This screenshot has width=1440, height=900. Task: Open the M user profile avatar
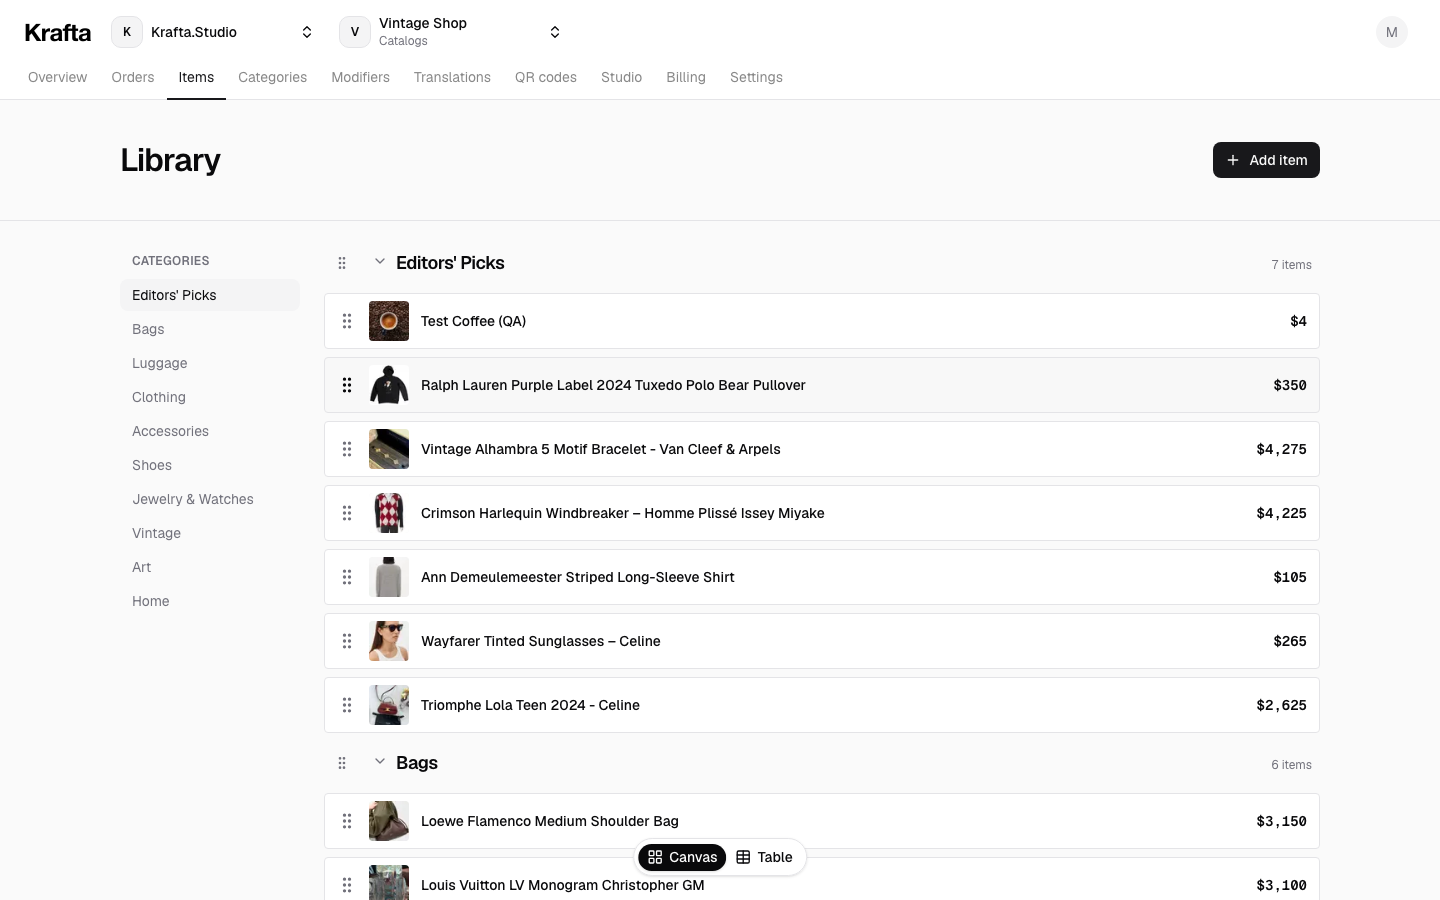point(1391,32)
